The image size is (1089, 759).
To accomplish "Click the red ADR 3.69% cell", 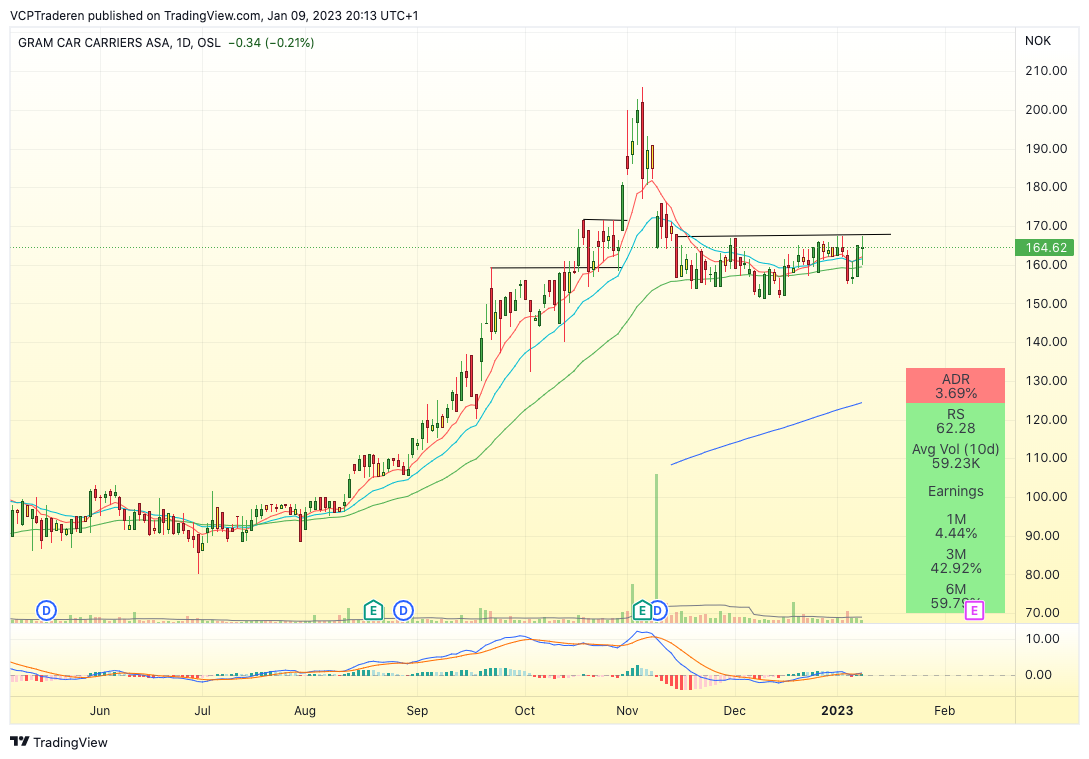I will pos(956,386).
